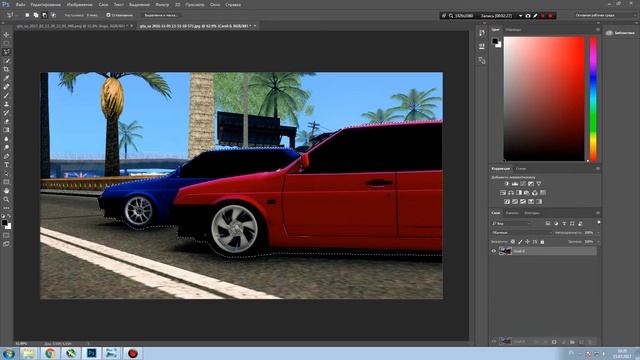Choose Intersect with Selection mode in options bar
The width and height of the screenshot is (640, 360).
(53, 15)
